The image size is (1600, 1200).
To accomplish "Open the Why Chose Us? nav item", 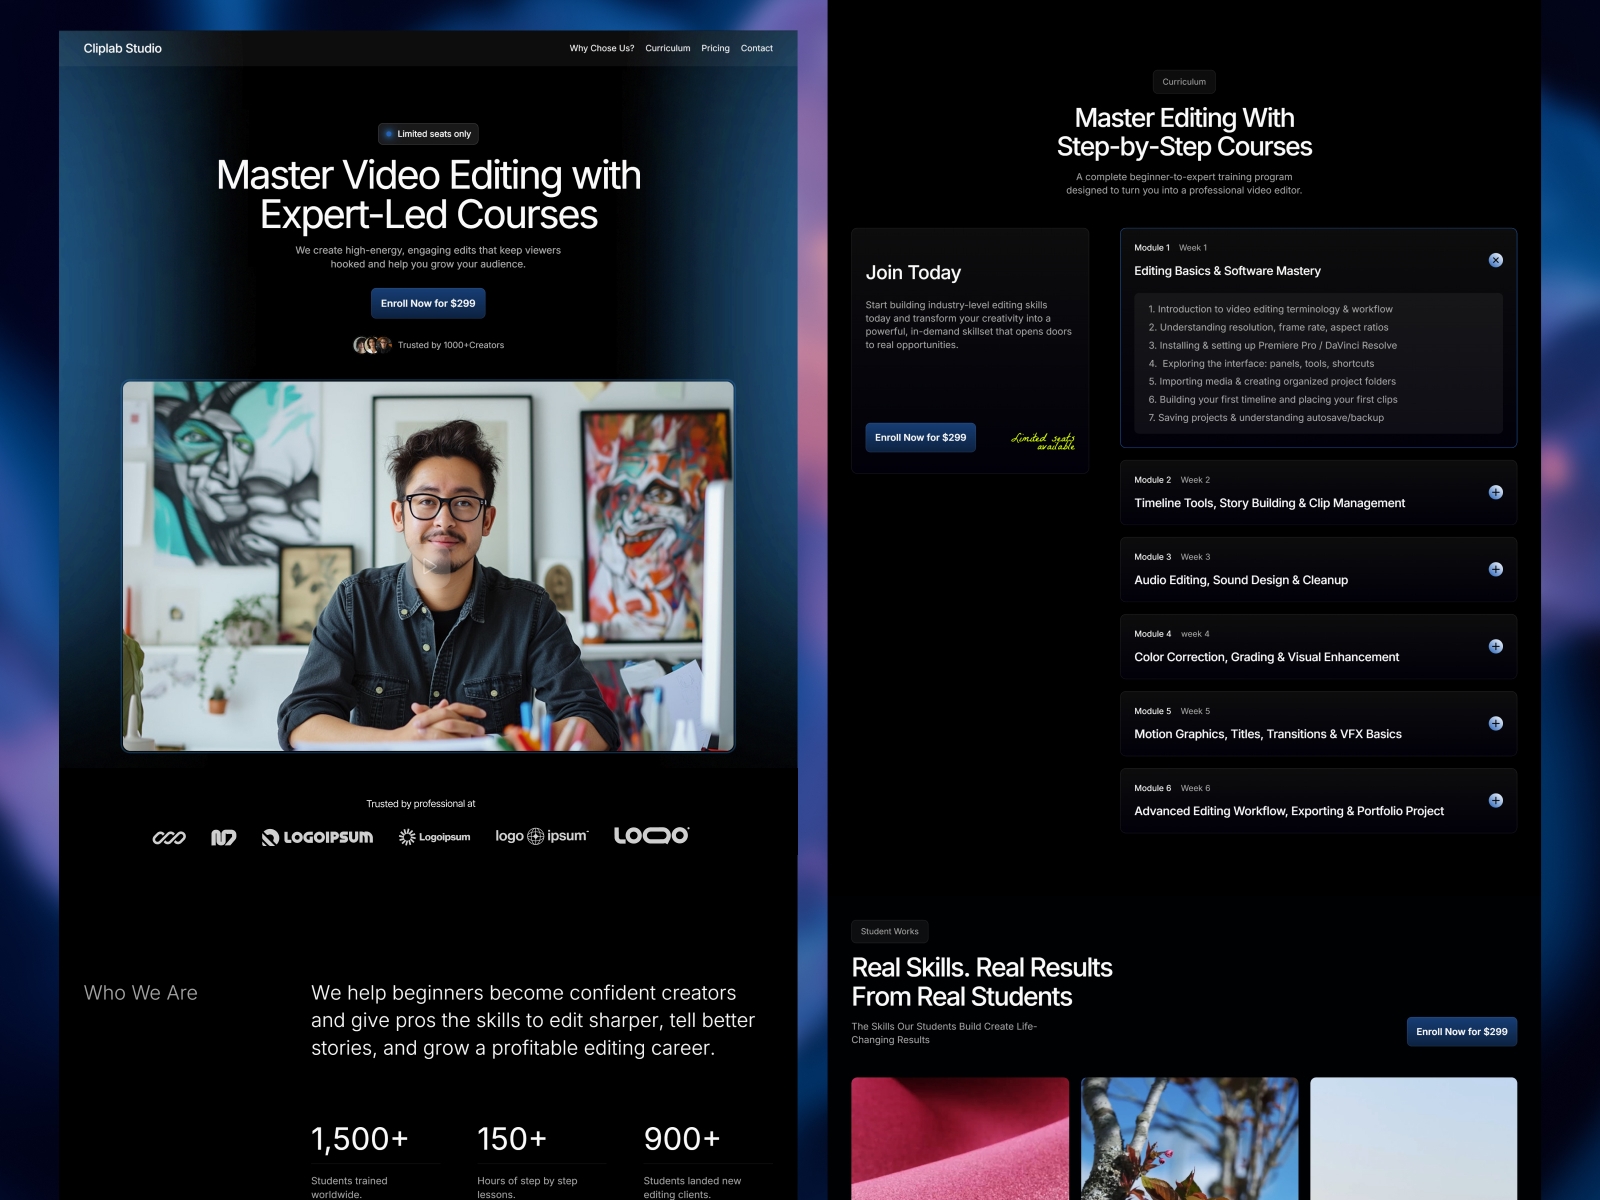I will [x=601, y=48].
